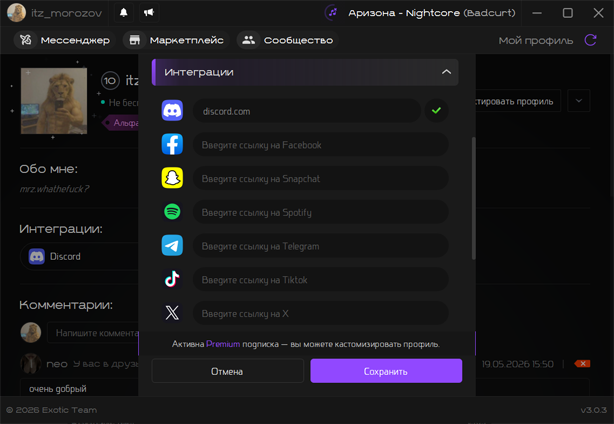The image size is (614, 424).
Task: Click the Facebook logo icon
Action: [x=172, y=144]
